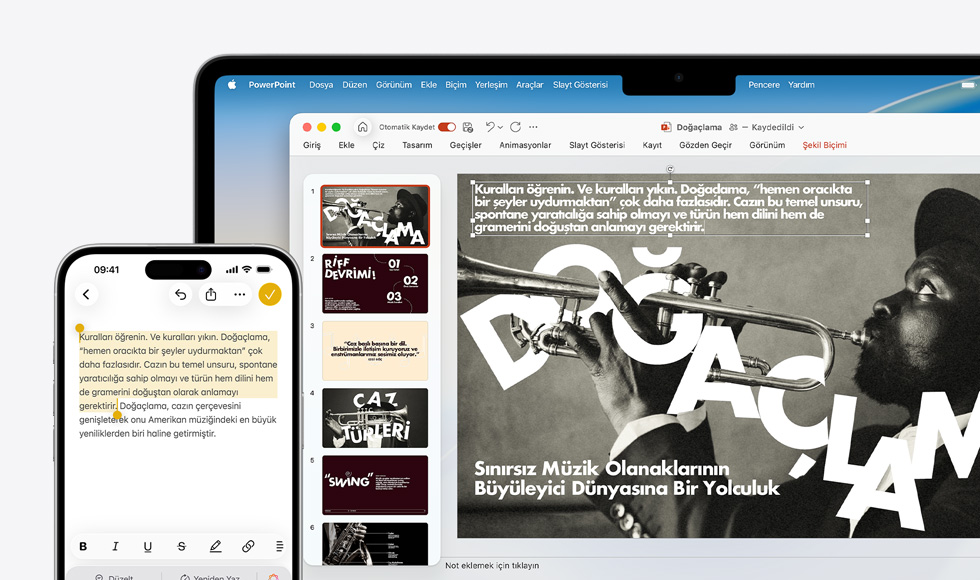Select slide 4 thumbnail showing trumpets
This screenshot has width=980, height=580.
point(374,418)
